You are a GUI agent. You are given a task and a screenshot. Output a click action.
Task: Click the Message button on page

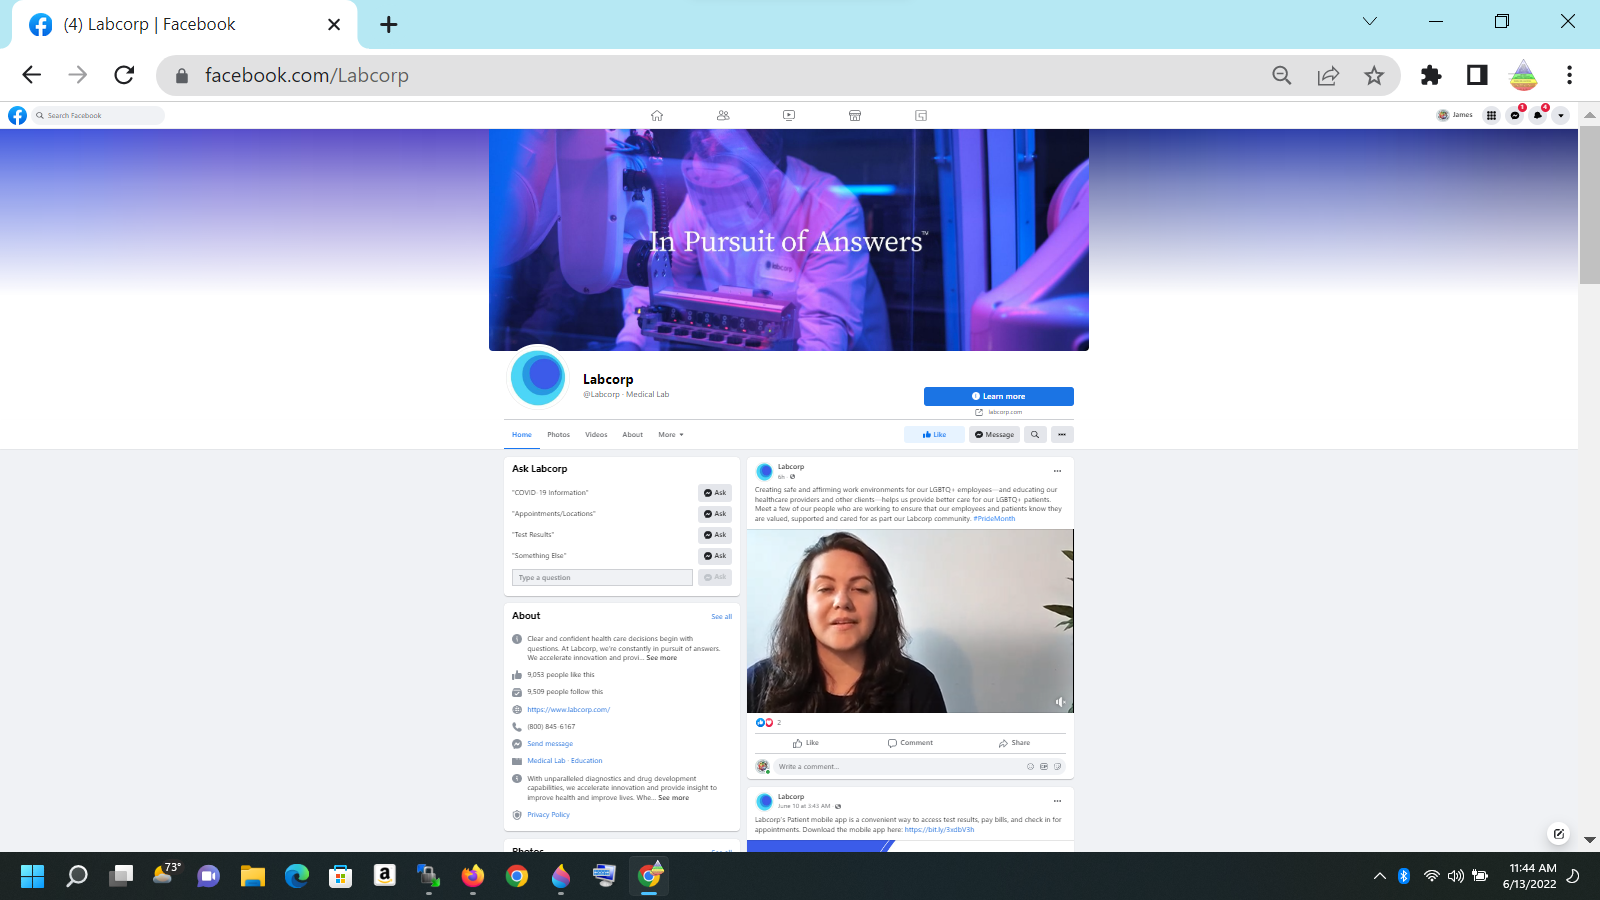tap(994, 435)
